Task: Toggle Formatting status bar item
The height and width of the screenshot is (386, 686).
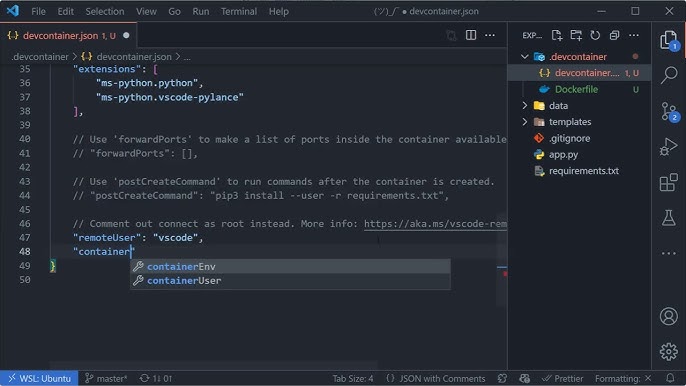Action: [623, 379]
